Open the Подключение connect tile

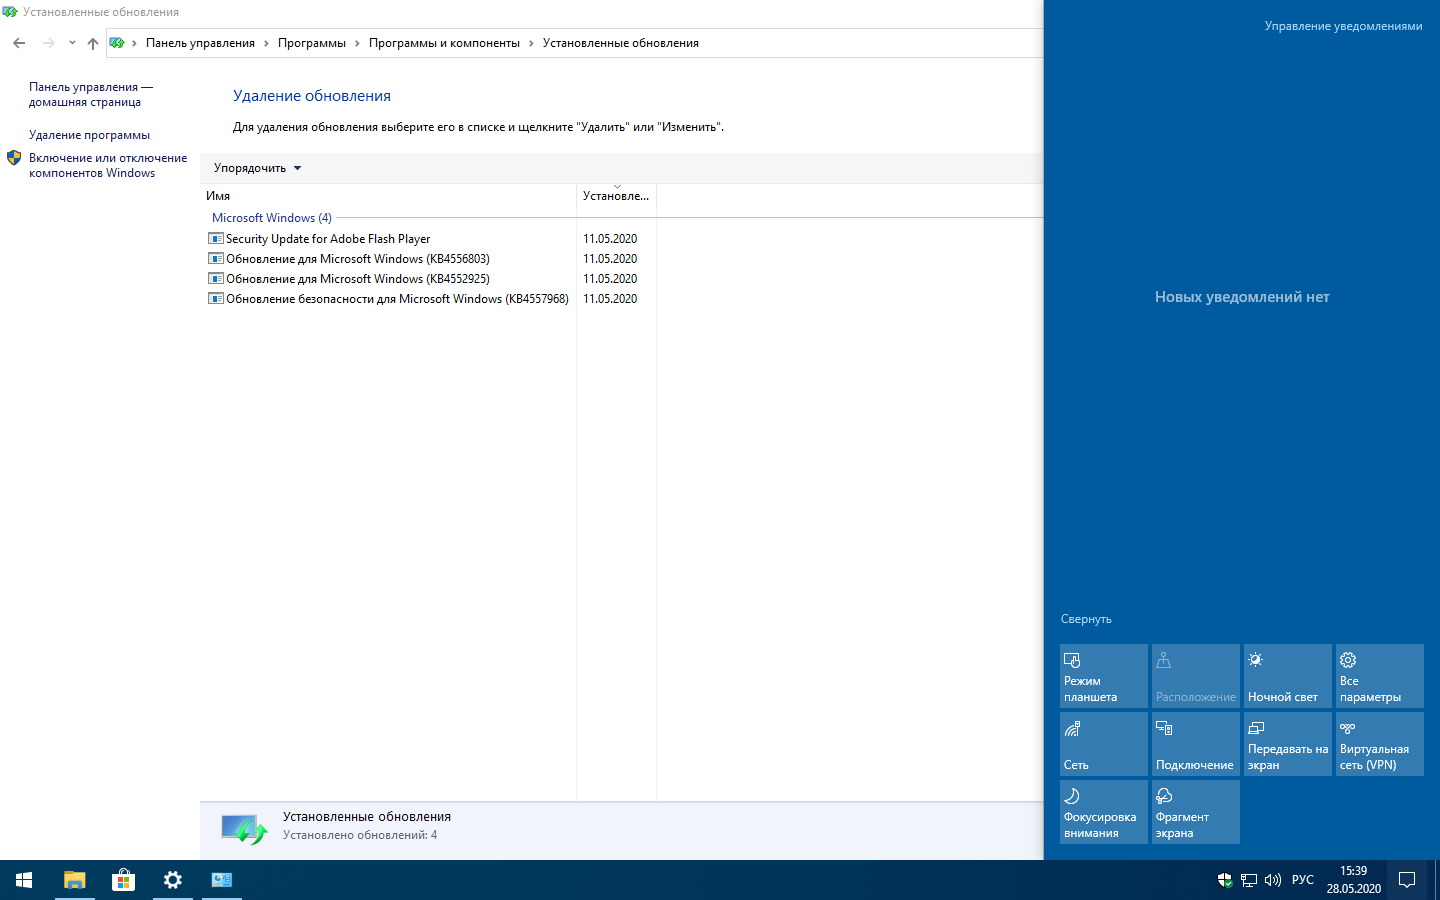(x=1196, y=744)
